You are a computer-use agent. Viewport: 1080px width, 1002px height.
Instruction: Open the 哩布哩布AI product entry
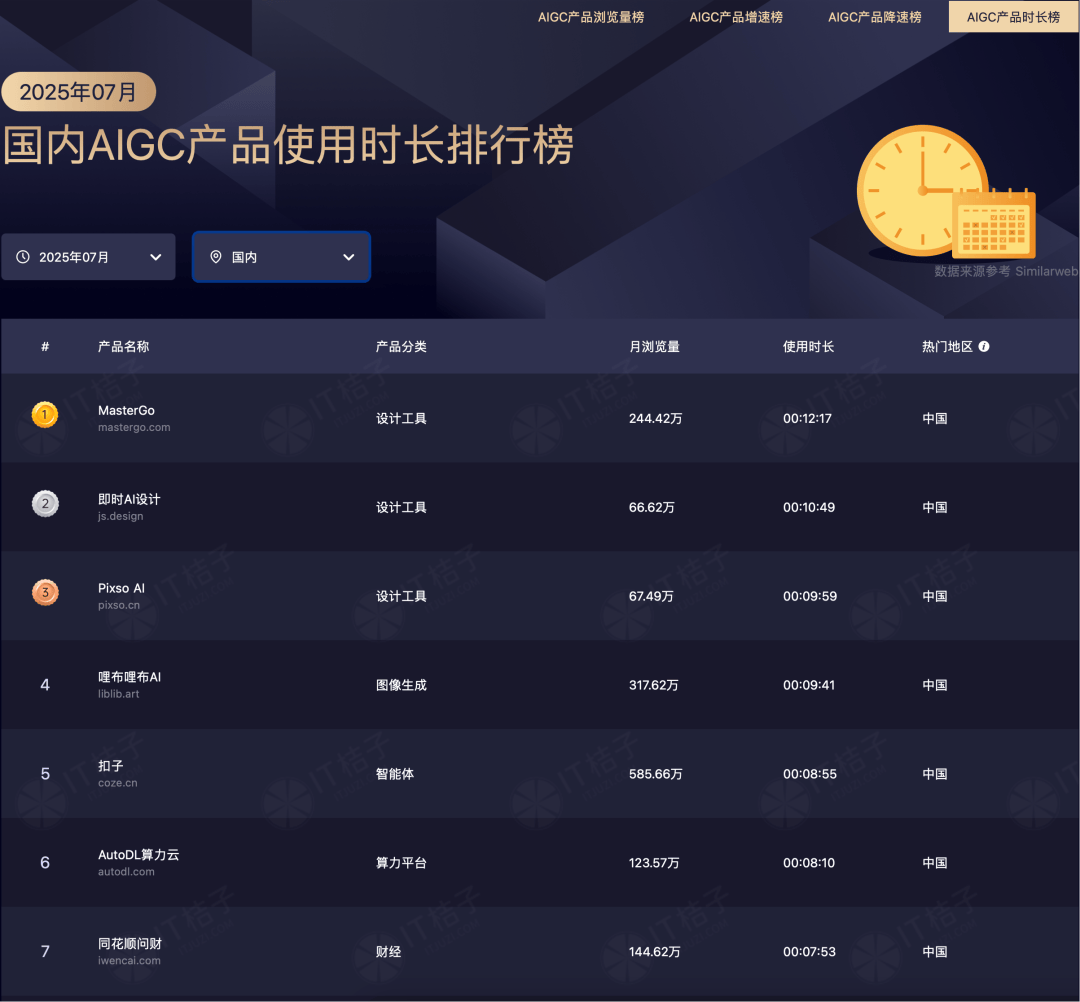click(x=129, y=678)
